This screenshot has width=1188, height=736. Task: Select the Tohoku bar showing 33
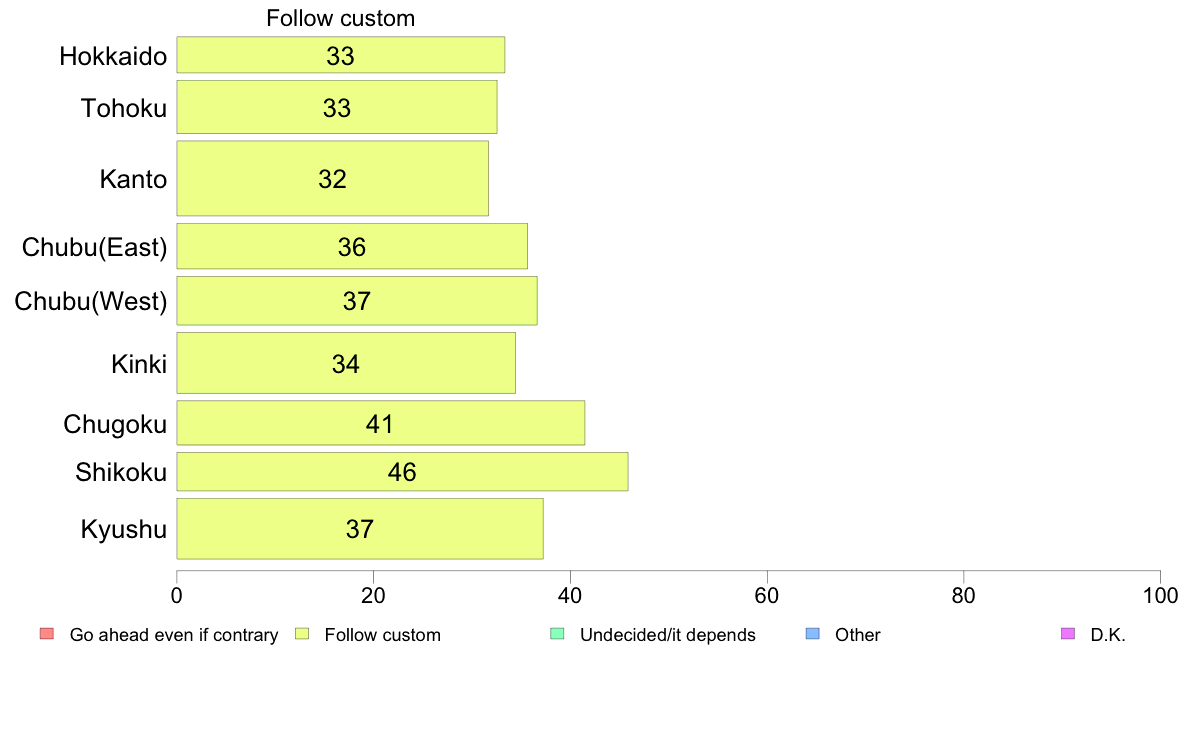click(337, 107)
